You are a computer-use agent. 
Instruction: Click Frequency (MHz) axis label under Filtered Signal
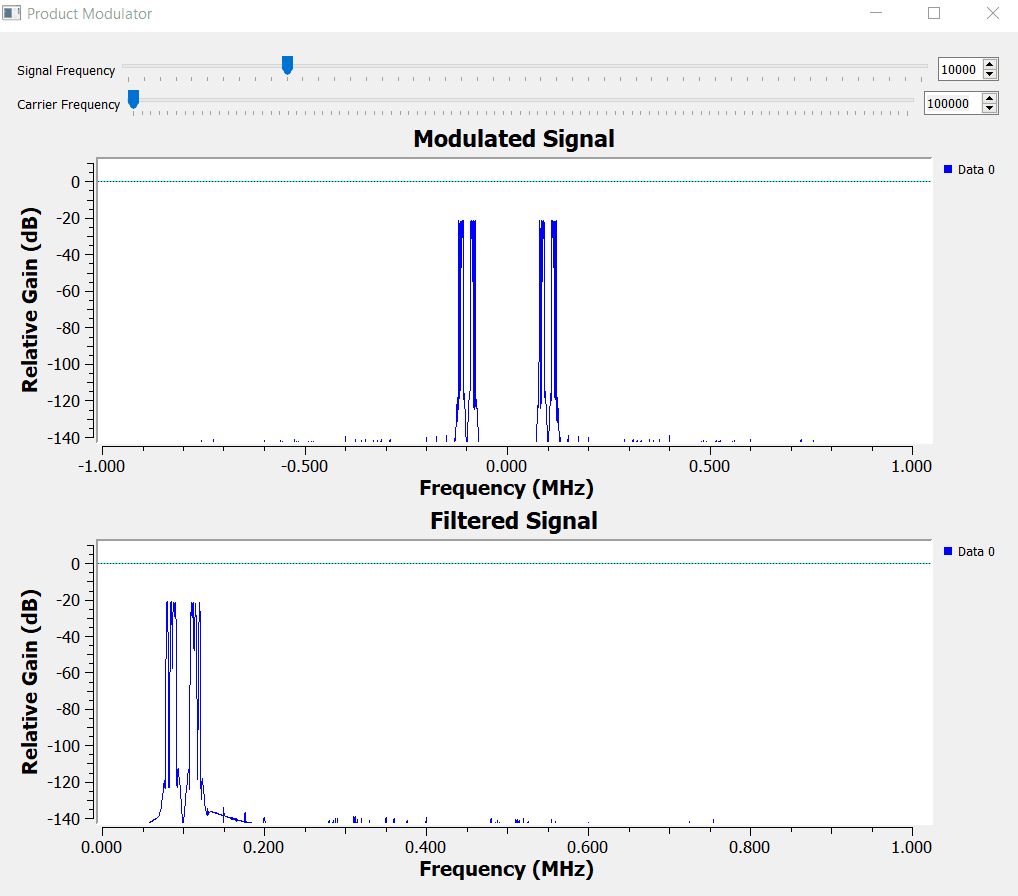[506, 869]
